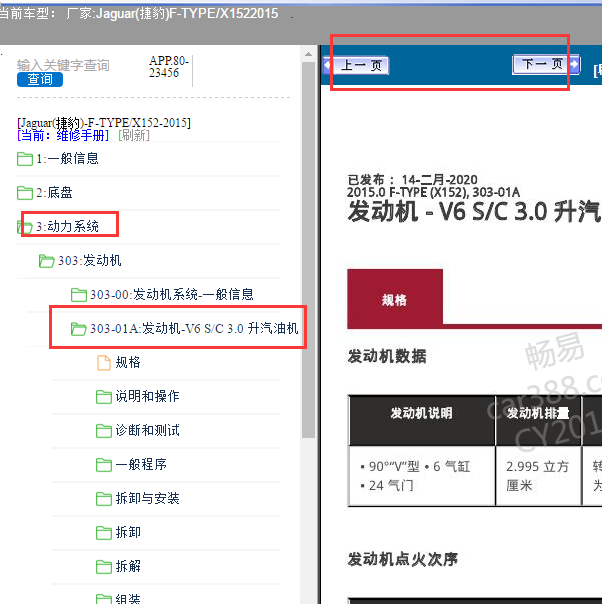Click the 下一页 next page button
The width and height of the screenshot is (602, 604).
point(546,64)
